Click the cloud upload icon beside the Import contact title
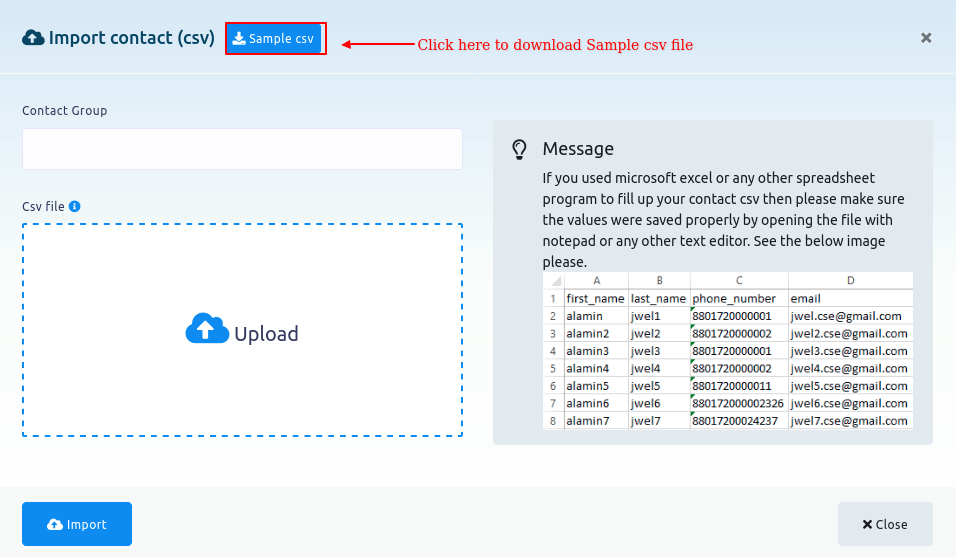This screenshot has height=557, width=956. click(x=33, y=38)
